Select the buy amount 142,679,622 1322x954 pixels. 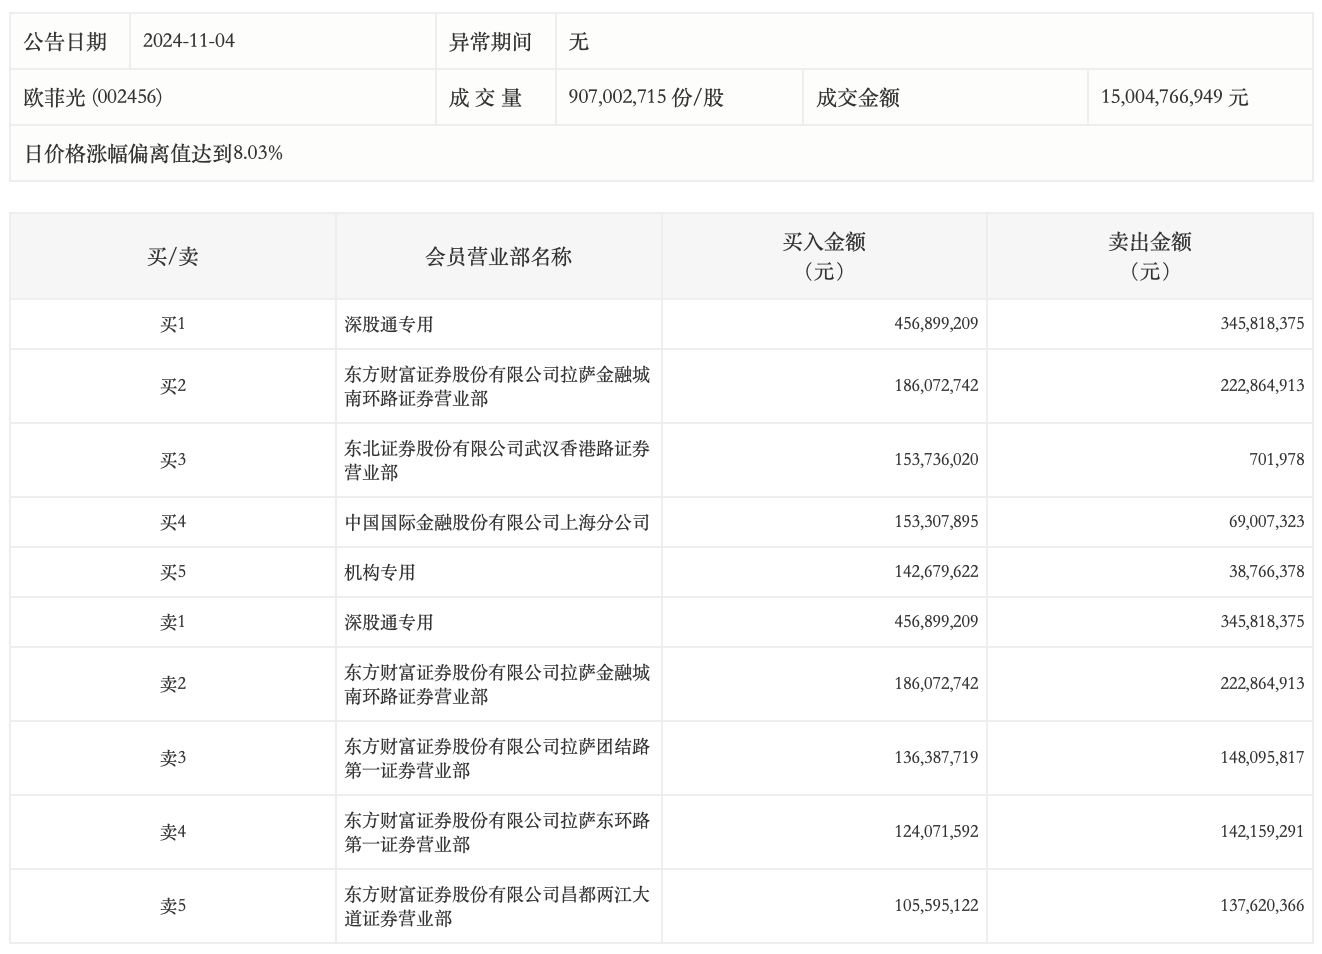pyautogui.click(x=936, y=572)
